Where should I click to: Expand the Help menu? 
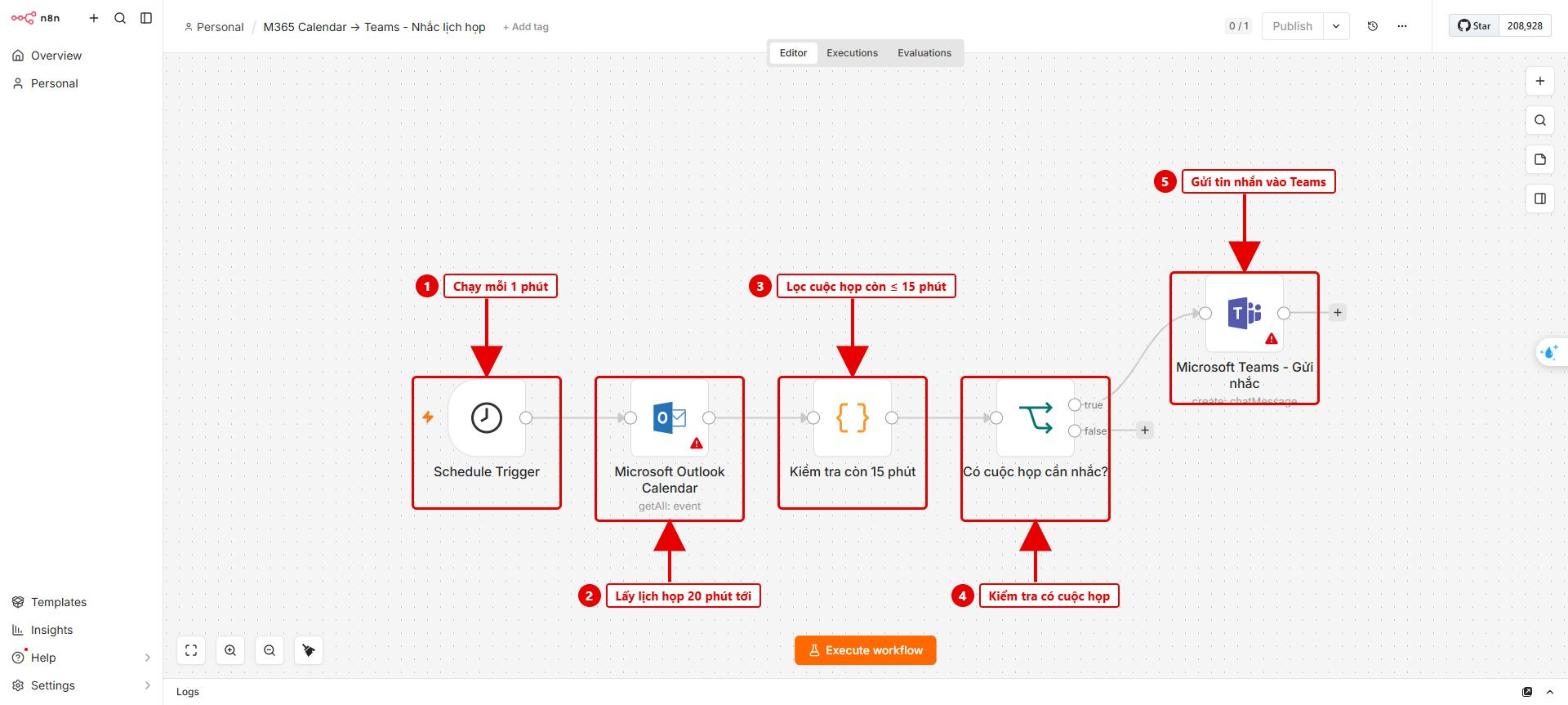pos(81,658)
